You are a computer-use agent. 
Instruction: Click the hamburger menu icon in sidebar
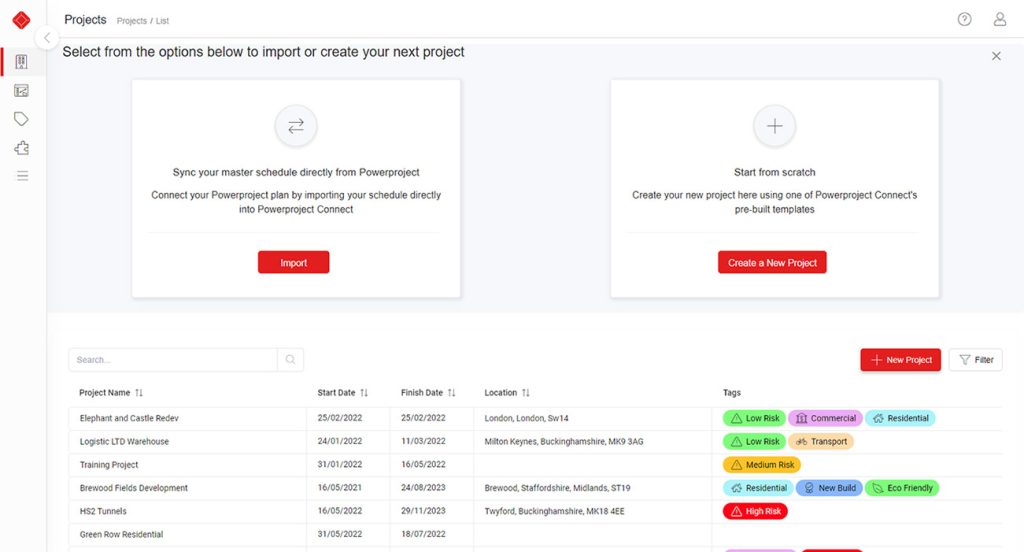(x=21, y=176)
